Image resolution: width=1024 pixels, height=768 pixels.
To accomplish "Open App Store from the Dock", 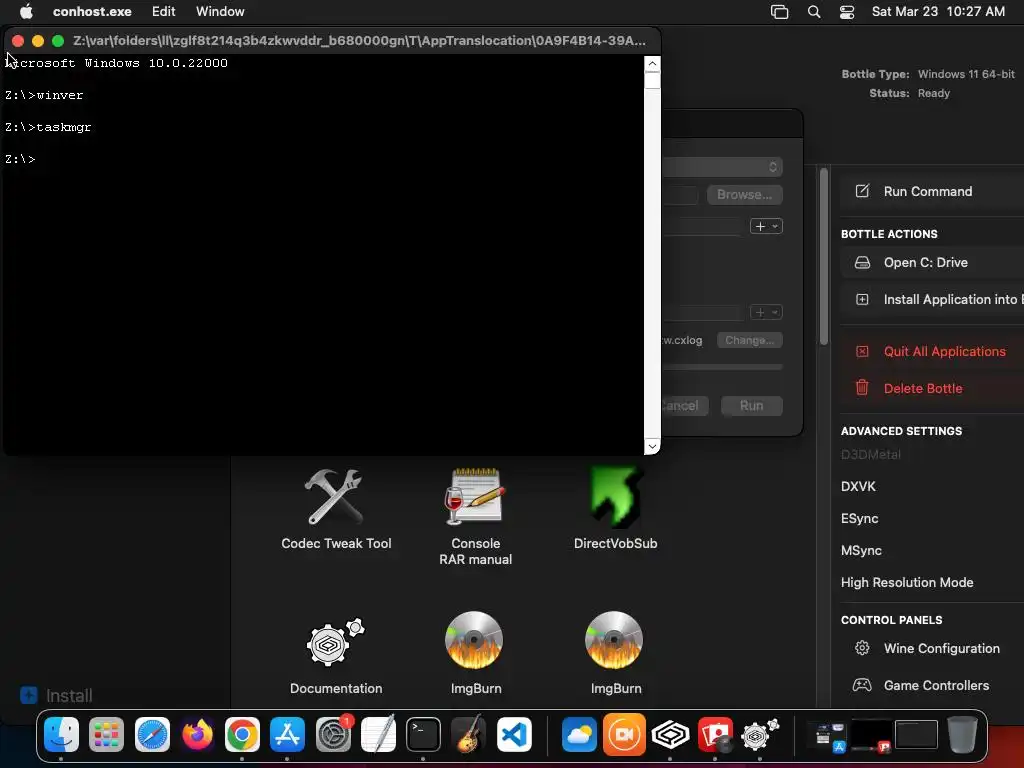I will click(x=287, y=734).
